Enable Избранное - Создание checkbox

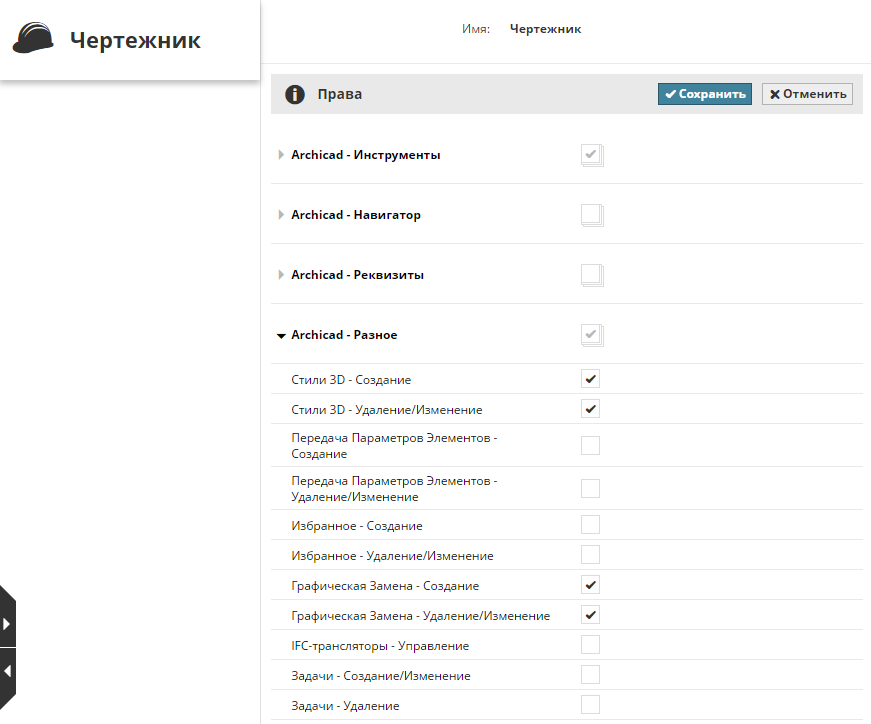click(591, 525)
